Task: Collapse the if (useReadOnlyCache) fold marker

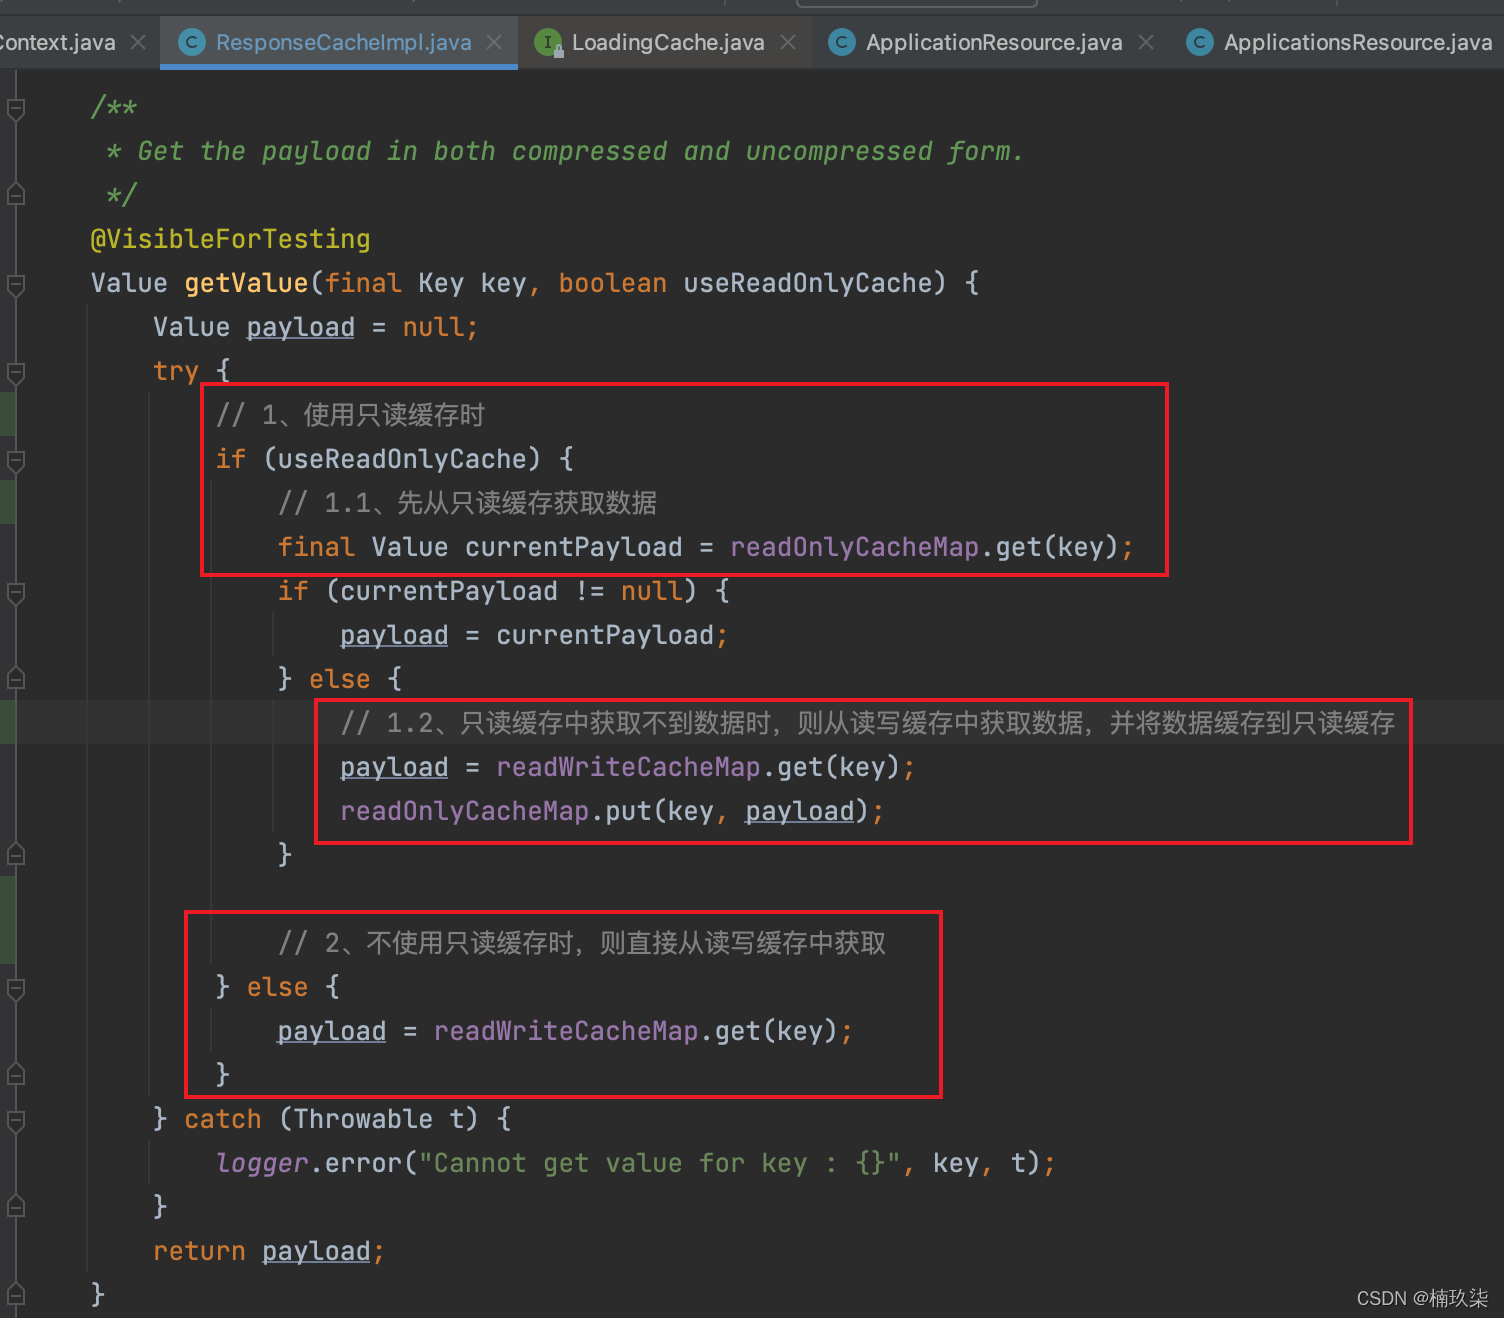Action: 16,460
